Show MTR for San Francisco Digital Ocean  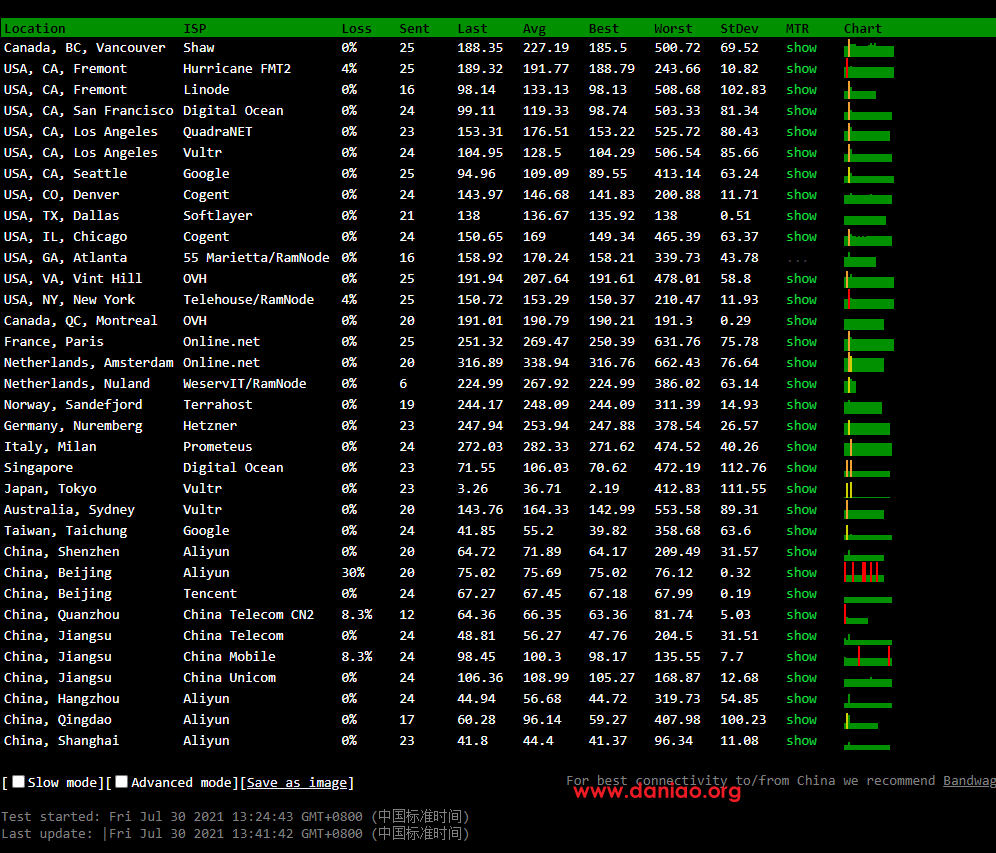pyautogui.click(x=801, y=111)
